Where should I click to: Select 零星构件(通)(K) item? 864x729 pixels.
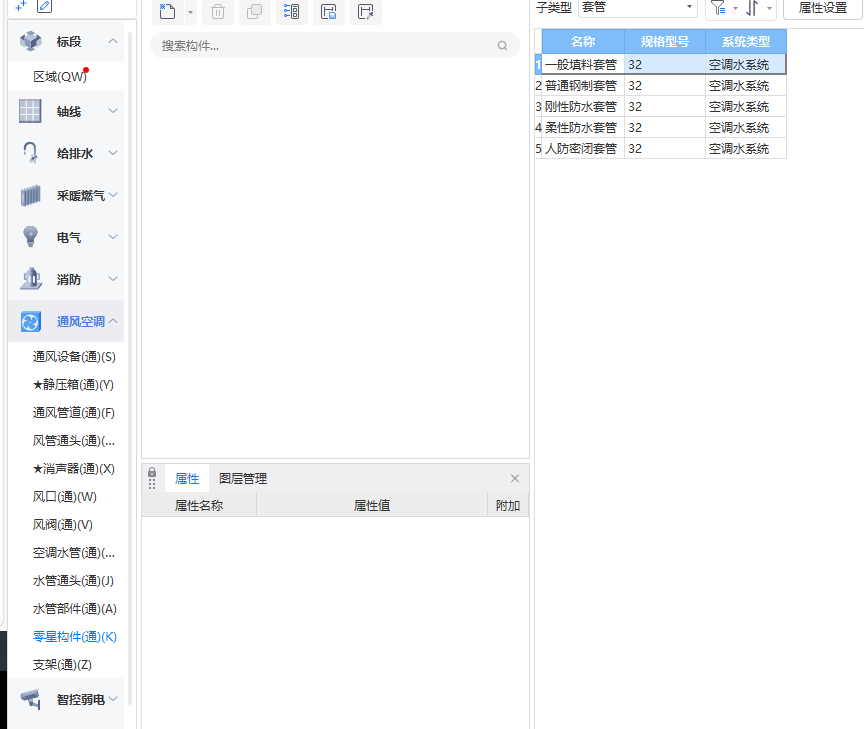point(74,637)
